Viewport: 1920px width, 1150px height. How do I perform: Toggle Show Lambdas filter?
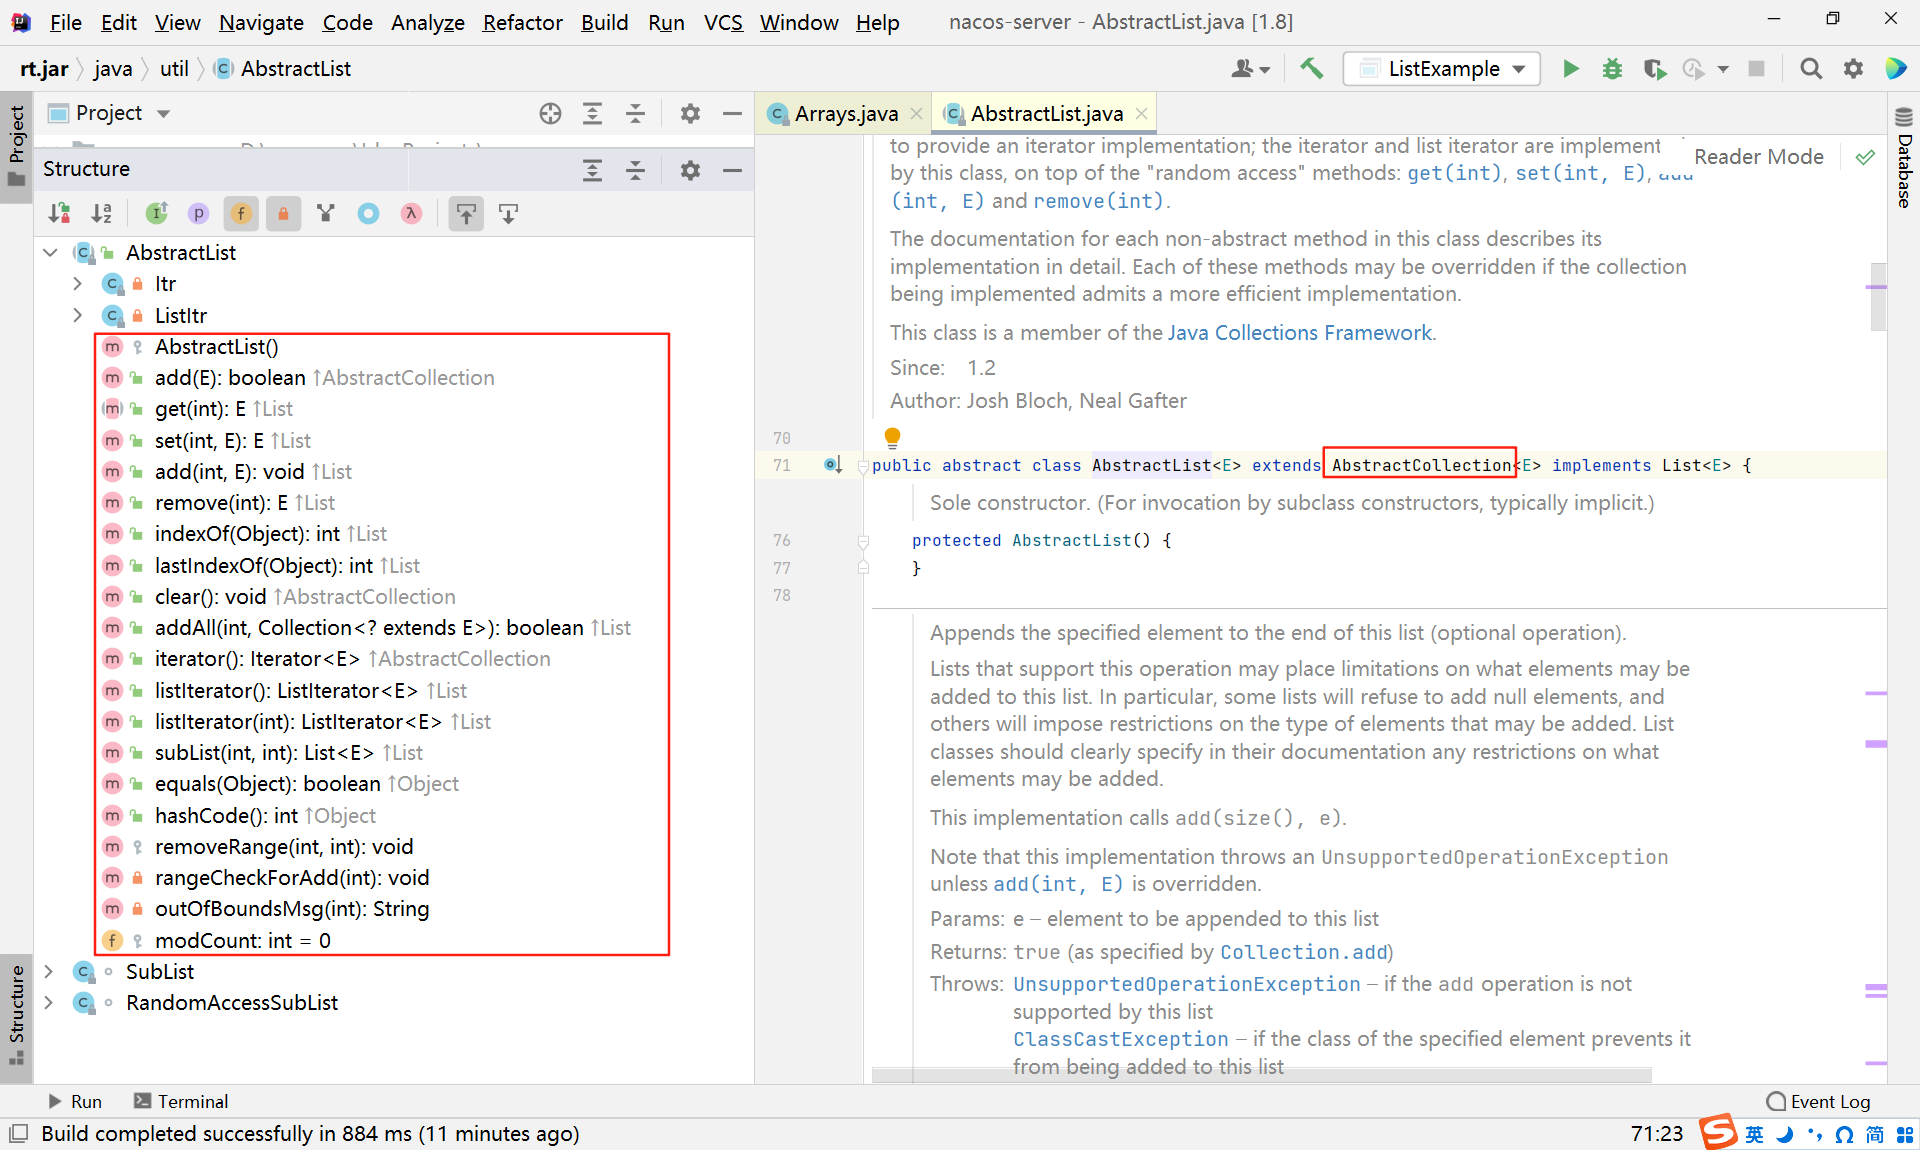pos(411,213)
